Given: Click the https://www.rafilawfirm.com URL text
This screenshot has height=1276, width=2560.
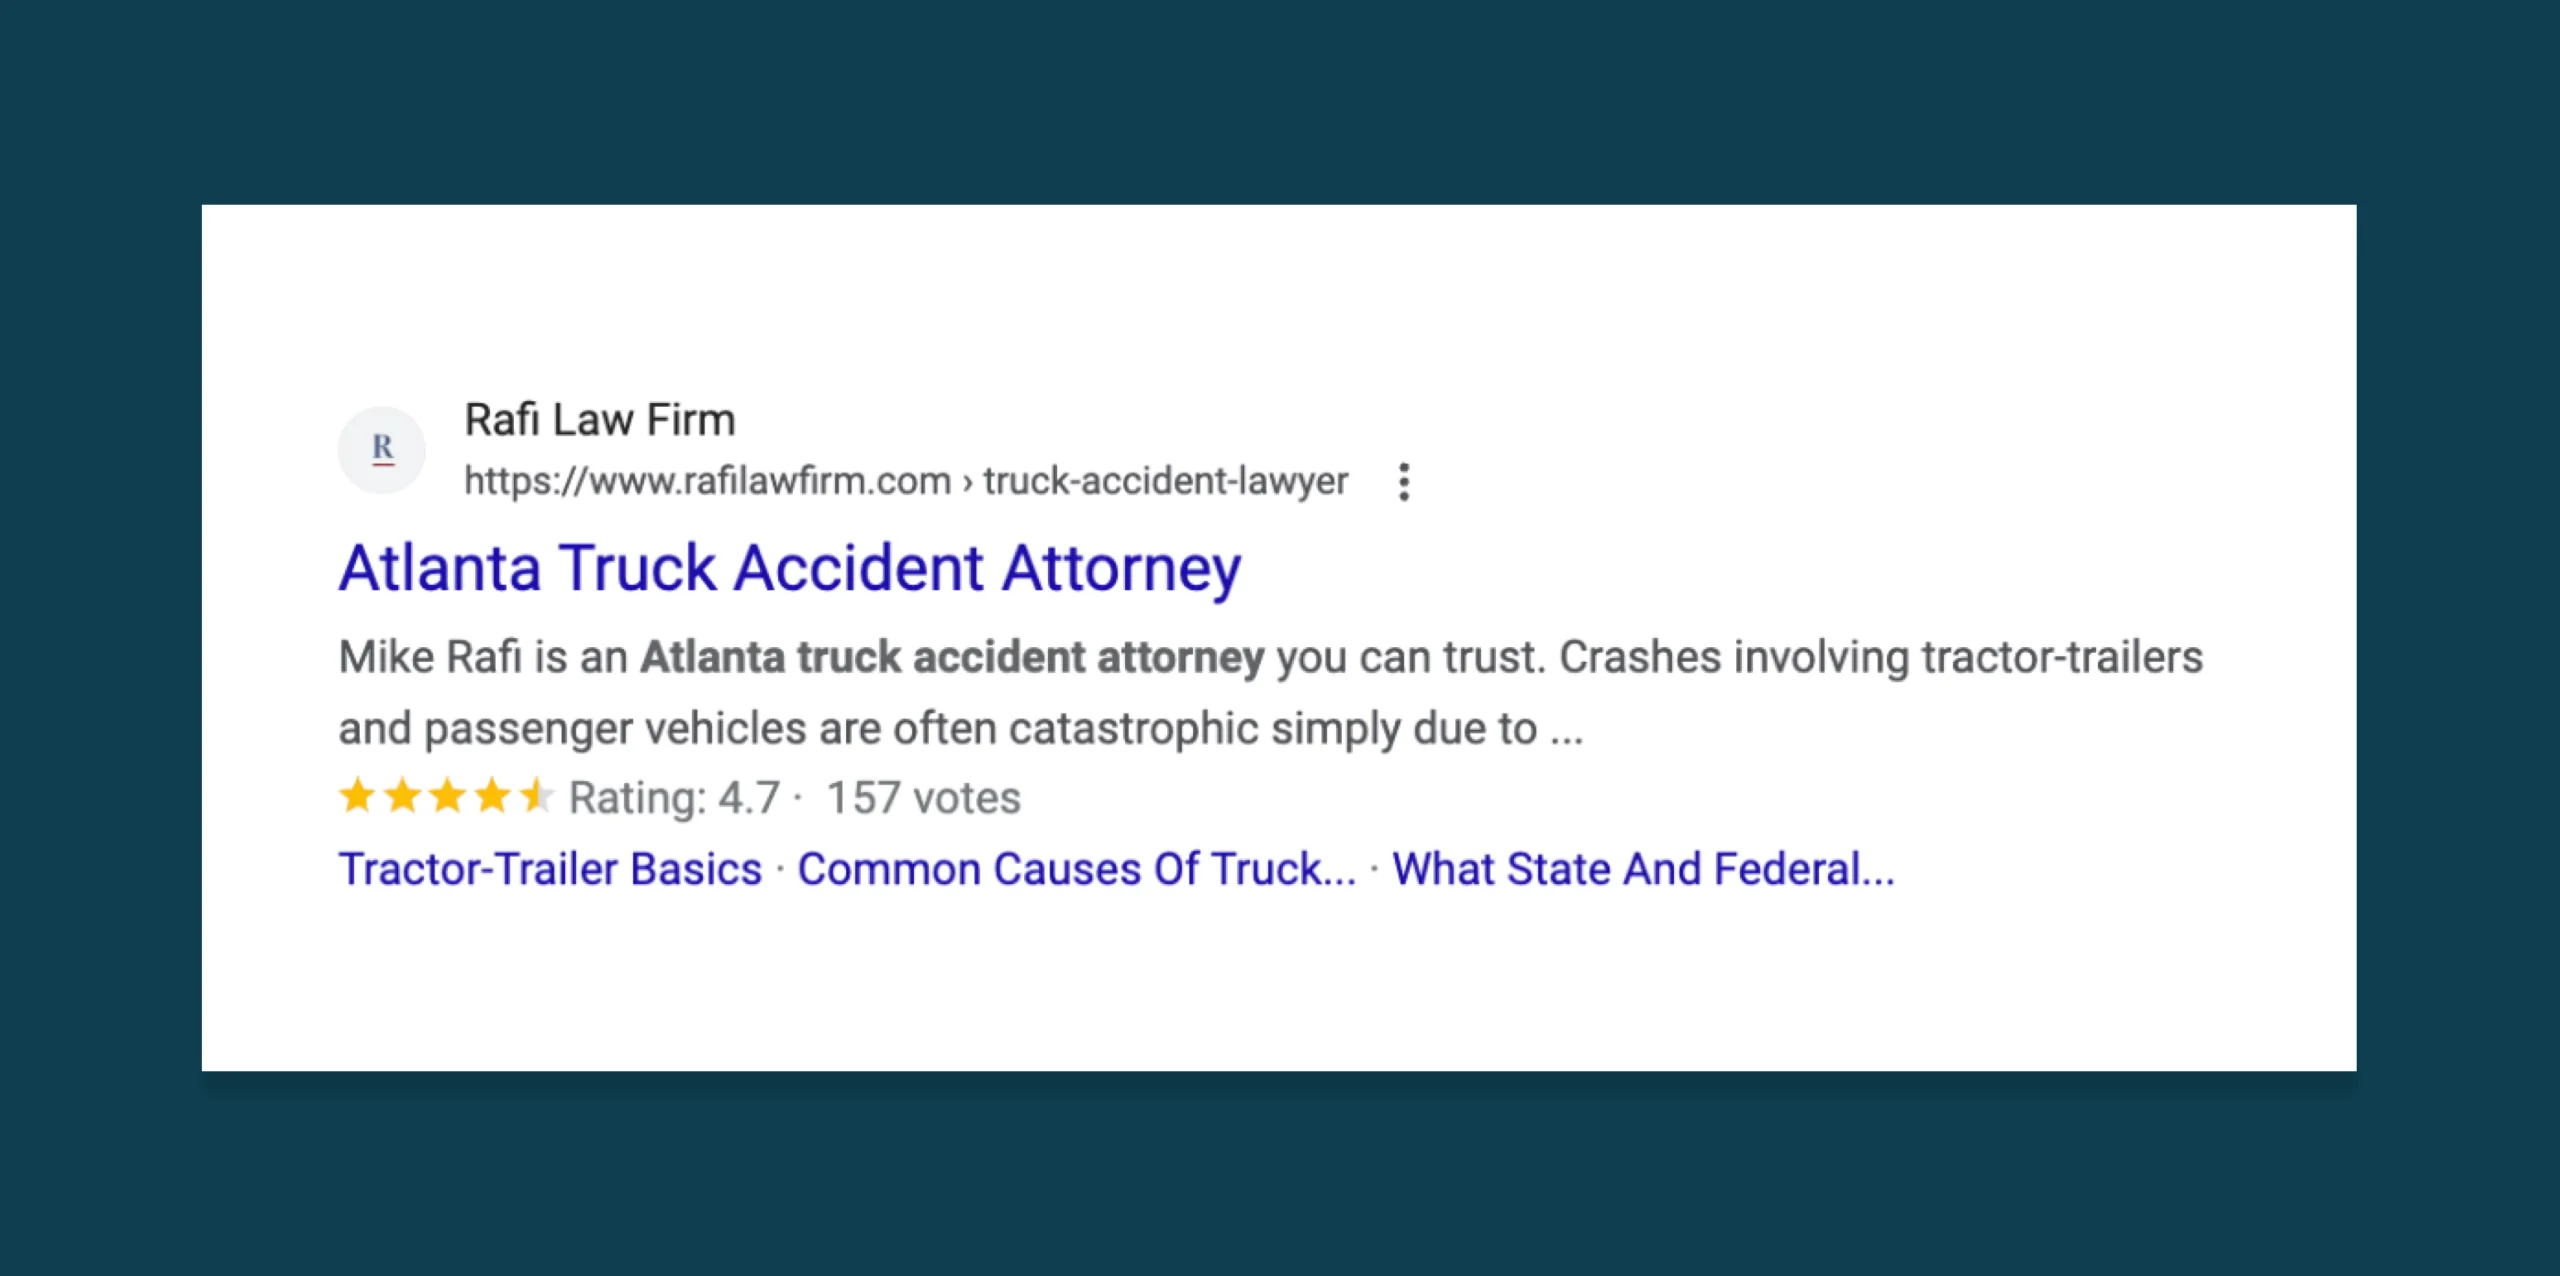Looking at the screenshot, I should pyautogui.click(x=708, y=481).
